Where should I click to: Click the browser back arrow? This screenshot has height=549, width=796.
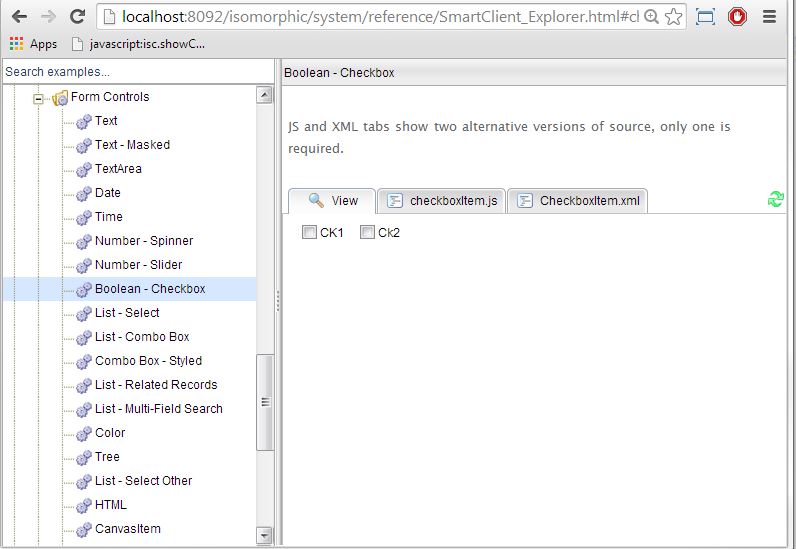click(x=19, y=17)
